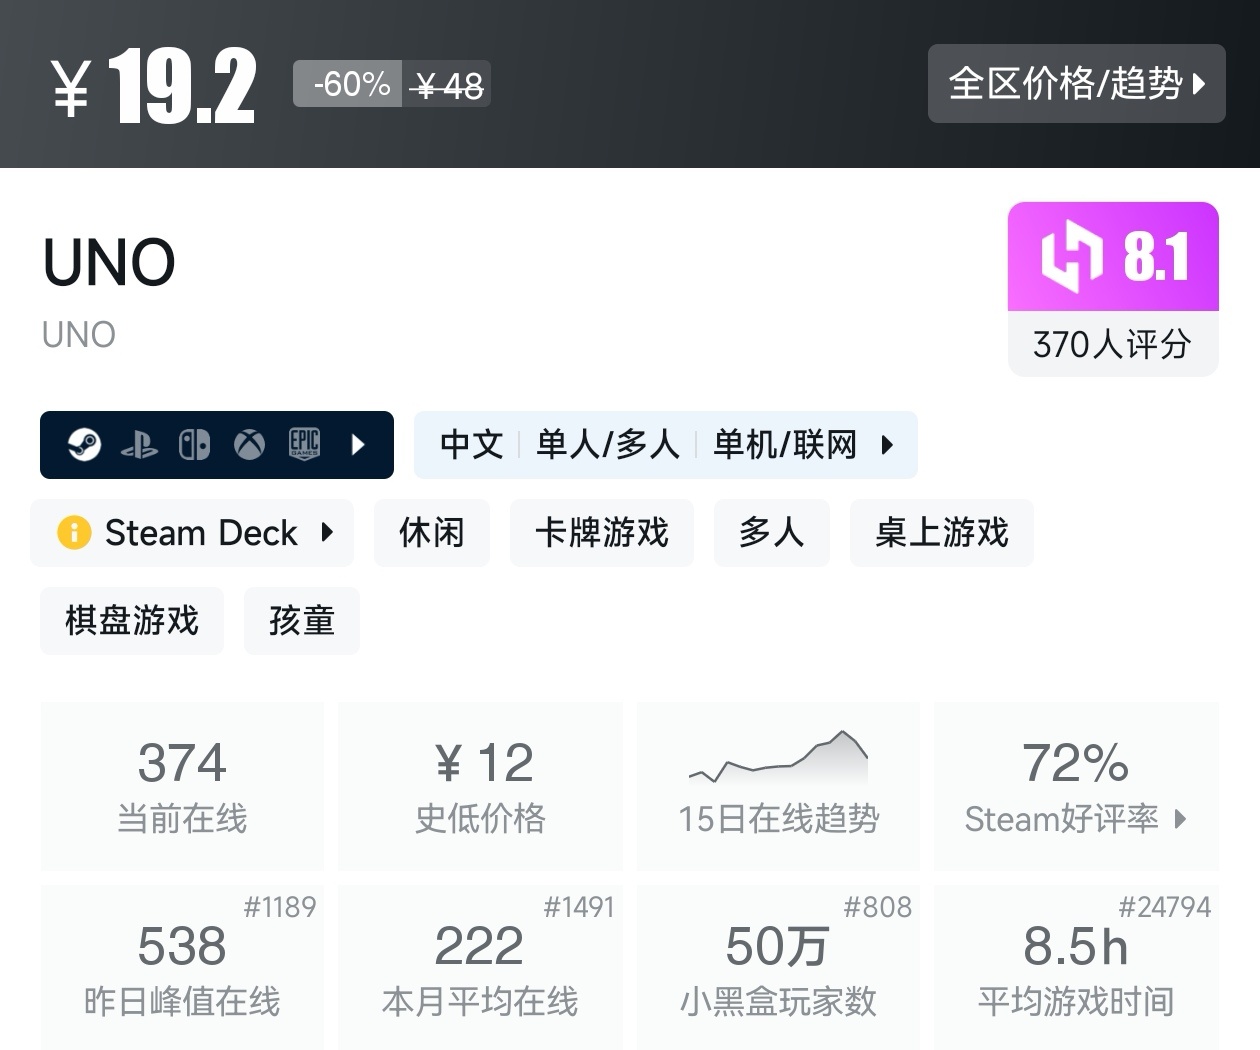This screenshot has width=1260, height=1050.
Task: Open the 15日在线趋势 trend chart
Action: (778, 786)
